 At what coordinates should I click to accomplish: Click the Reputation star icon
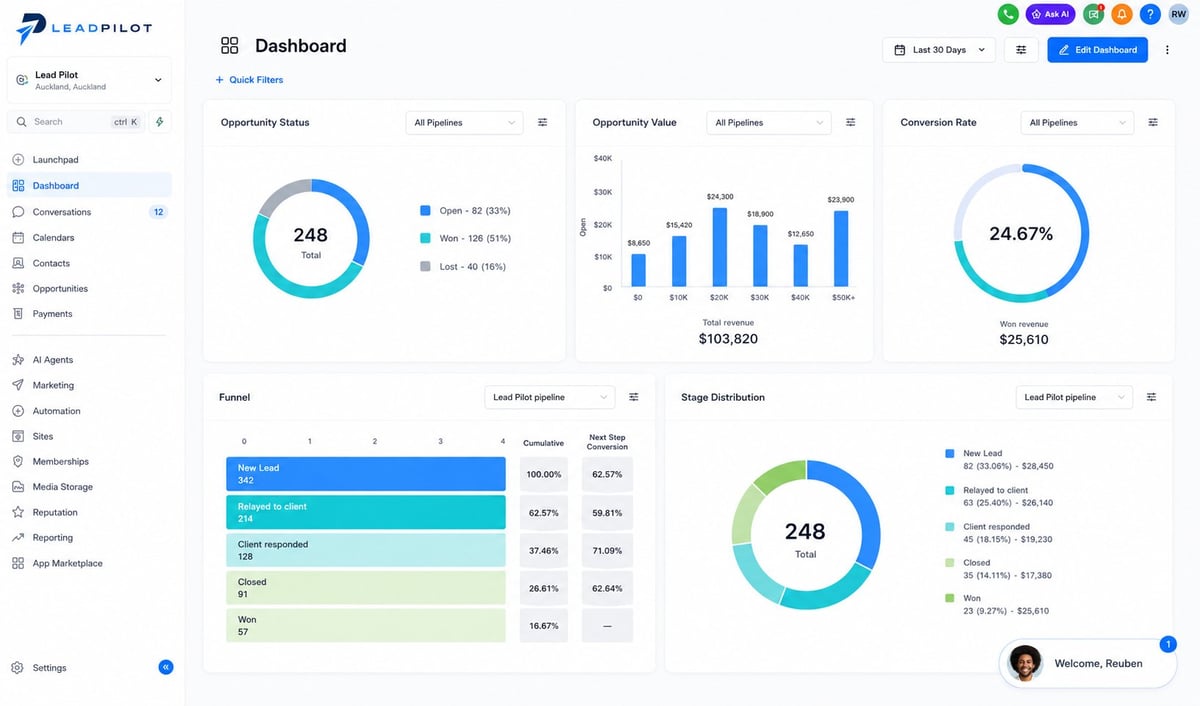click(18, 512)
